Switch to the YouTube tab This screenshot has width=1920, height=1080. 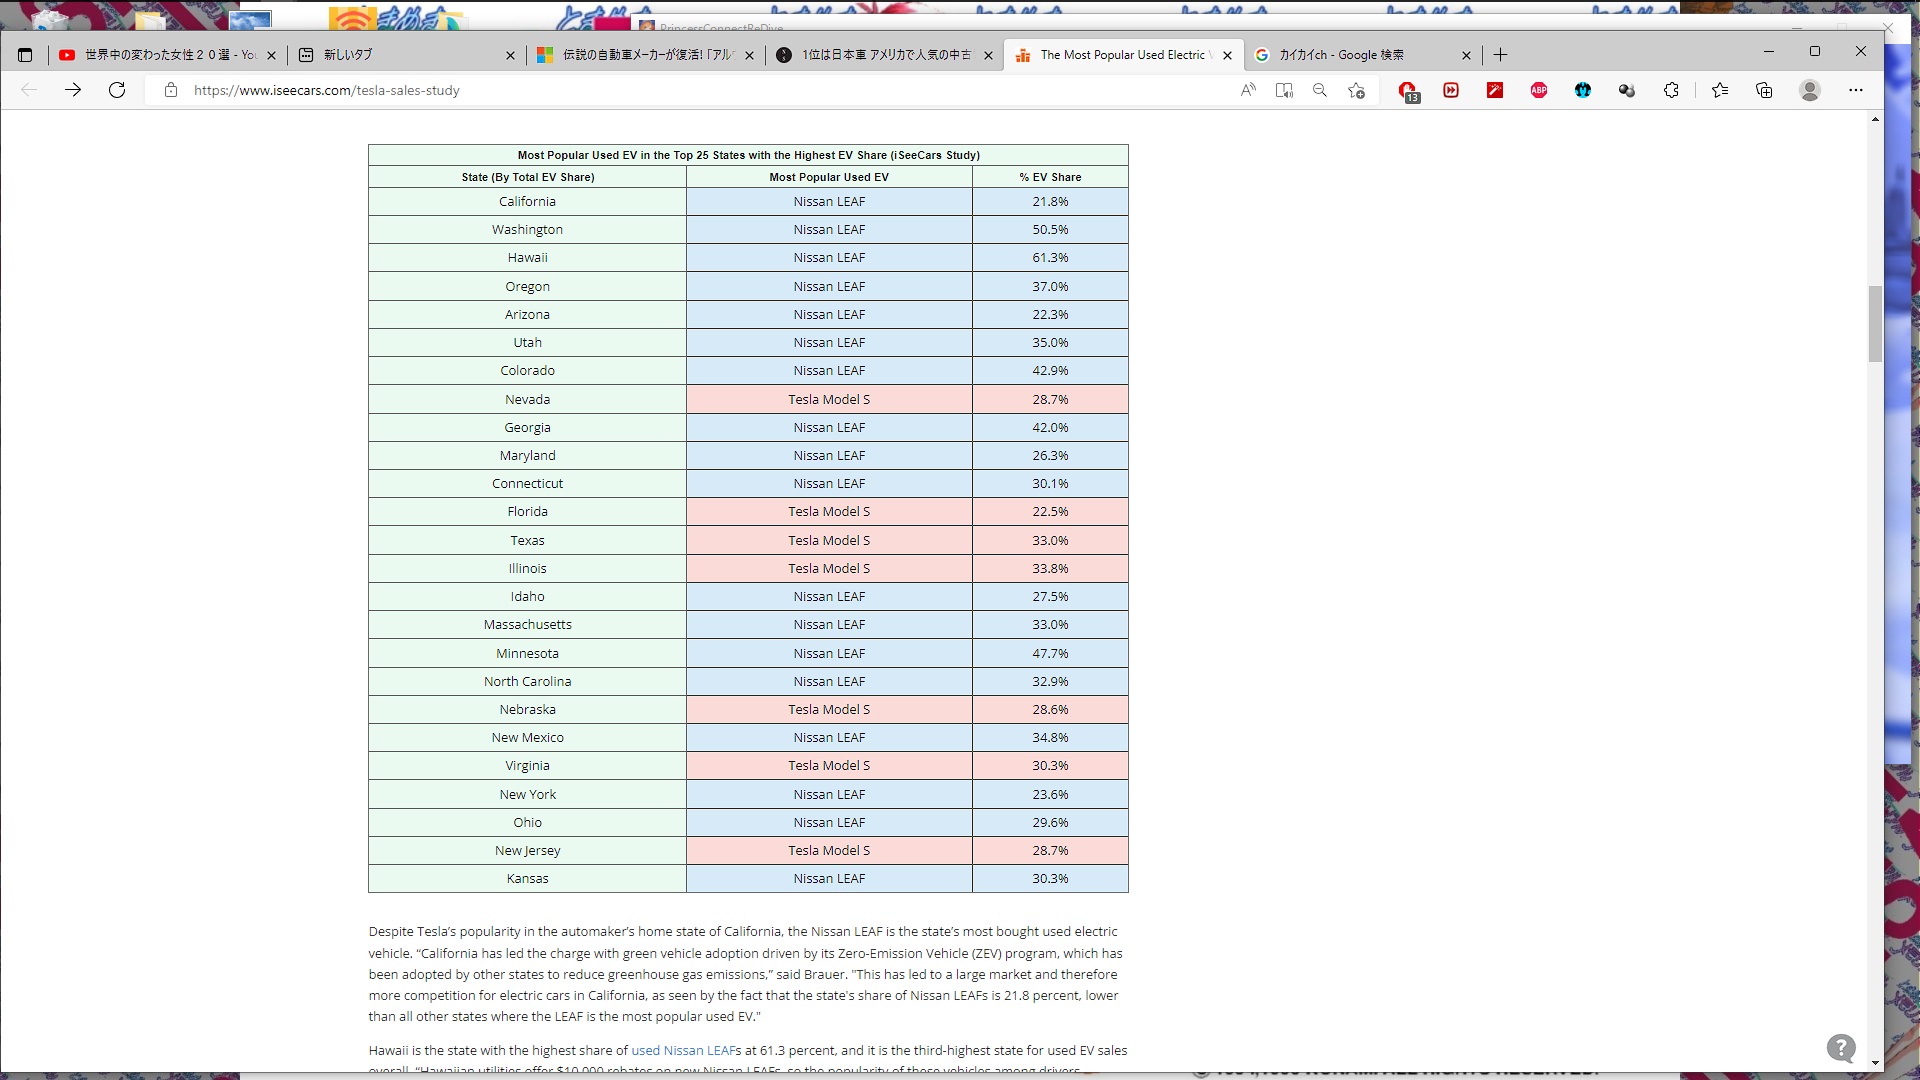pos(160,55)
